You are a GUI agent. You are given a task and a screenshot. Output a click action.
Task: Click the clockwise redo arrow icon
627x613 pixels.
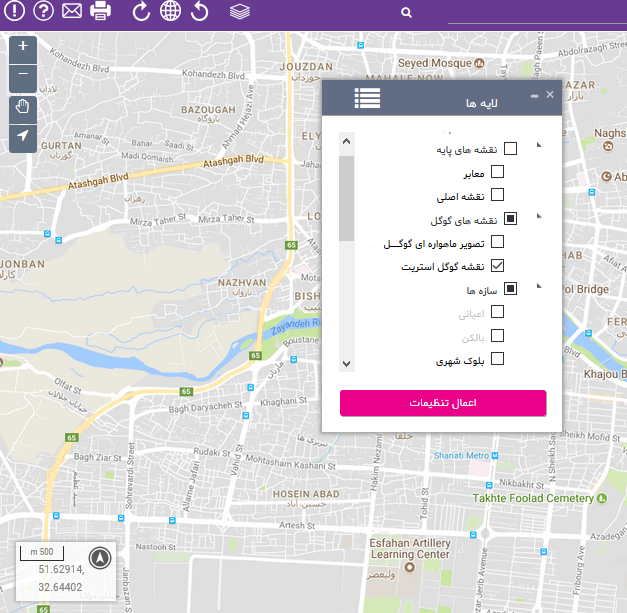coord(141,11)
